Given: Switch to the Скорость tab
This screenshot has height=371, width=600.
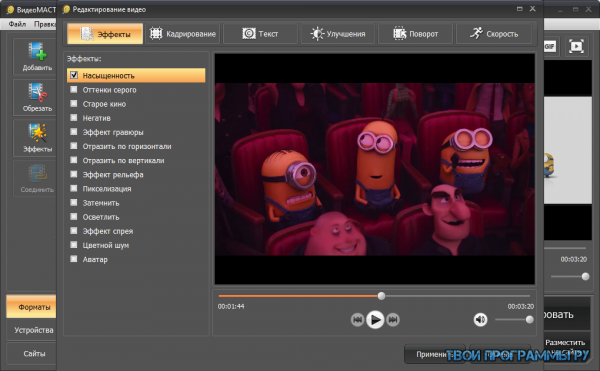Looking at the screenshot, I should [494, 34].
